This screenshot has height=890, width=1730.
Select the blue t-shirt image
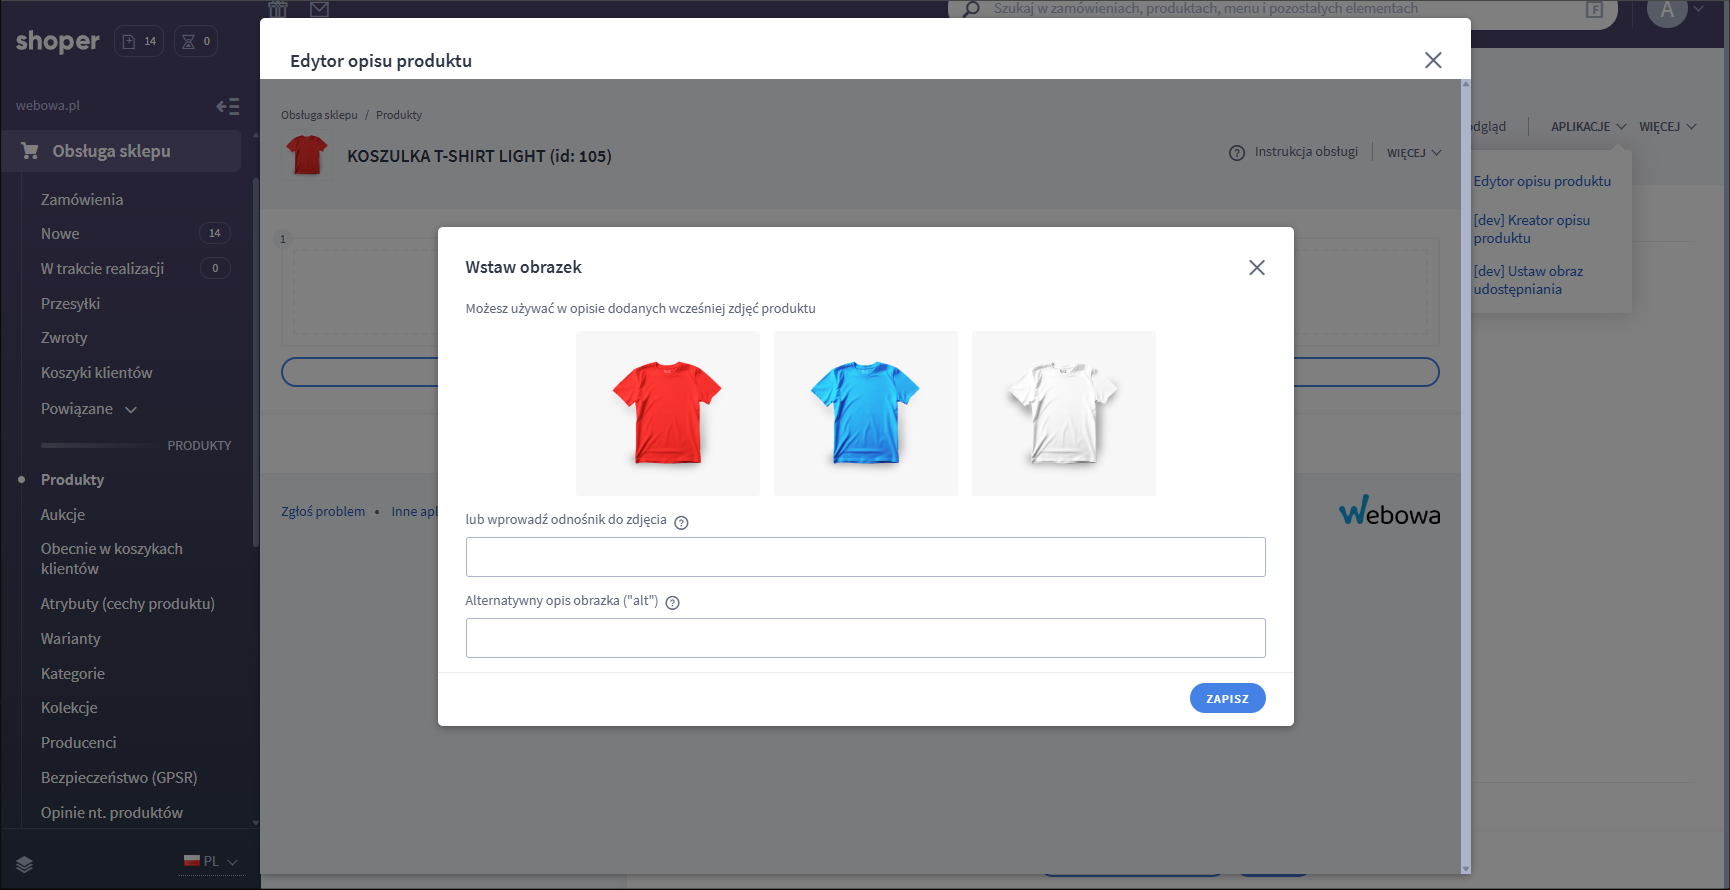[865, 413]
